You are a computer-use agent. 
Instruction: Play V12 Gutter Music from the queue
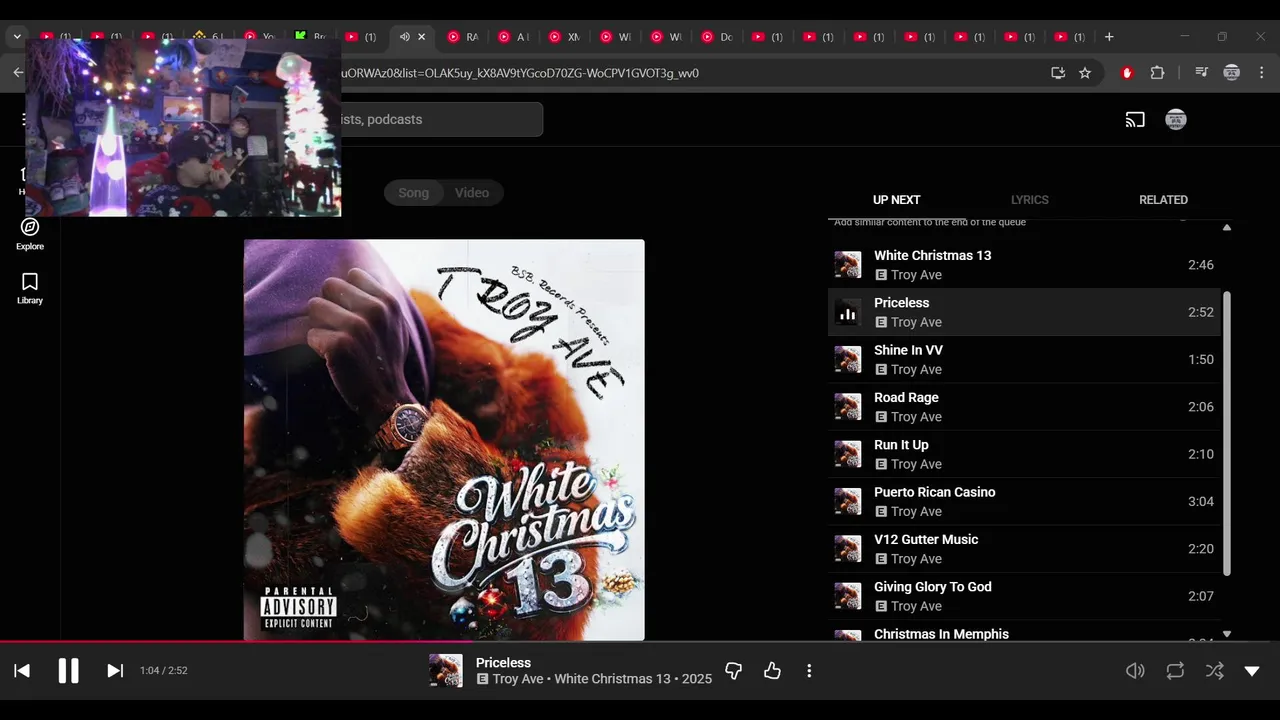[1024, 549]
